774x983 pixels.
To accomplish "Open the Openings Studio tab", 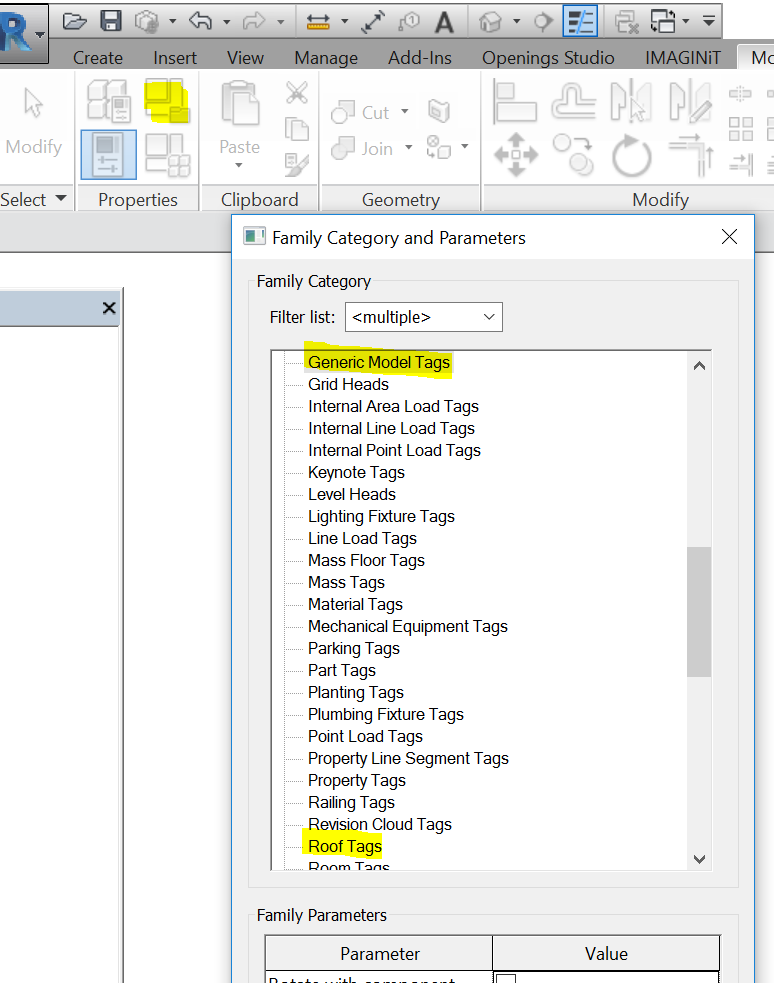I will coord(548,58).
